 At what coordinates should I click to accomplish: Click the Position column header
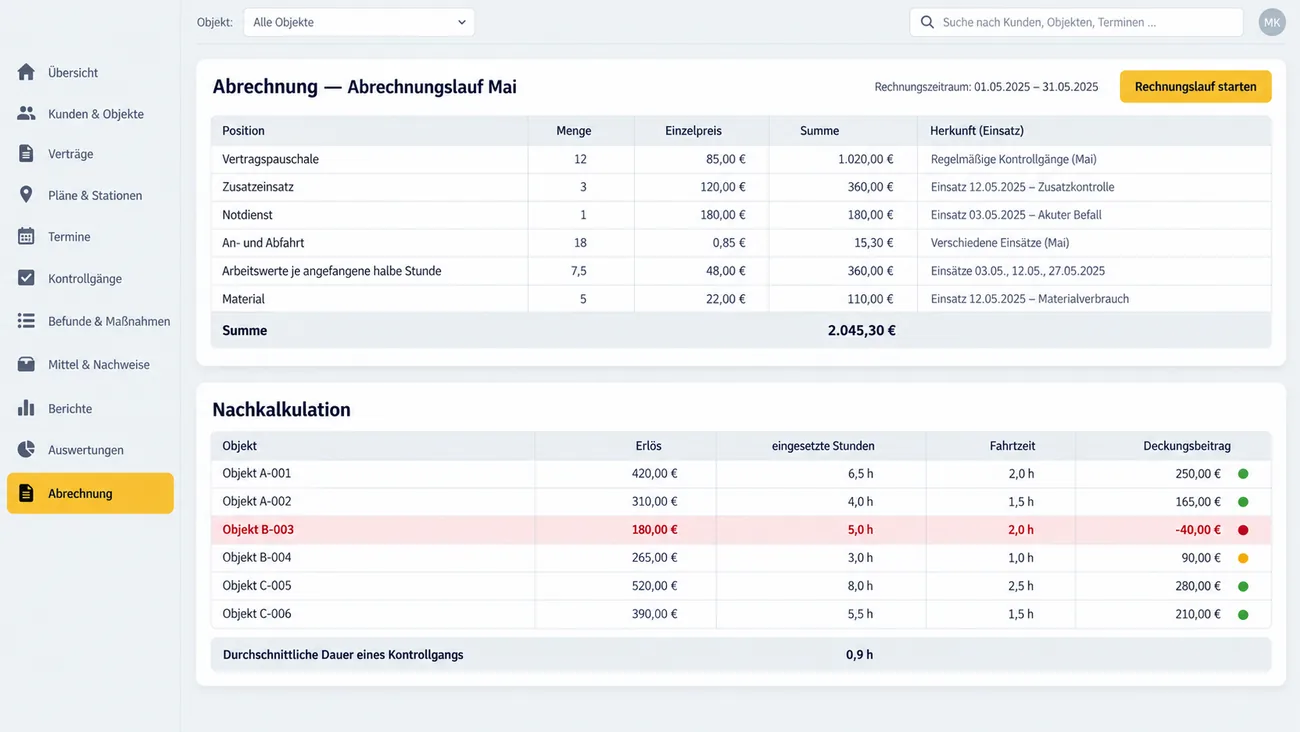(x=243, y=131)
